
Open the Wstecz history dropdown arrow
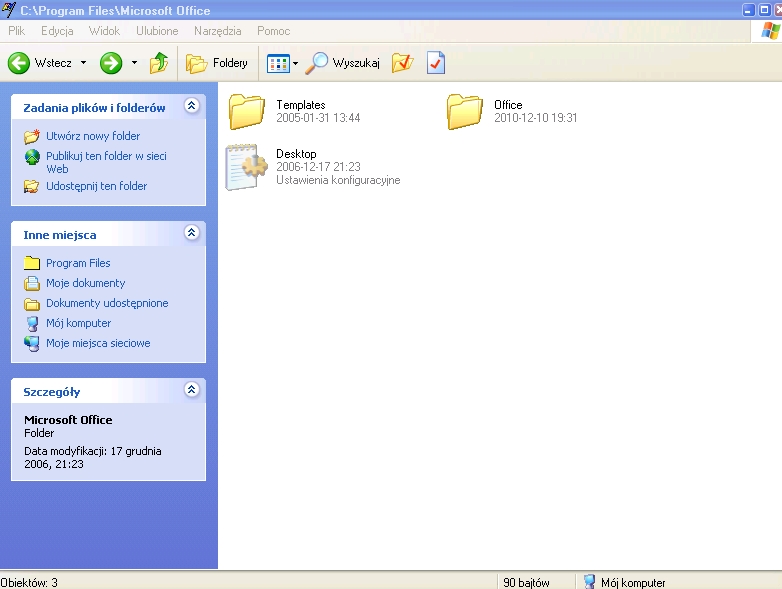tap(83, 63)
